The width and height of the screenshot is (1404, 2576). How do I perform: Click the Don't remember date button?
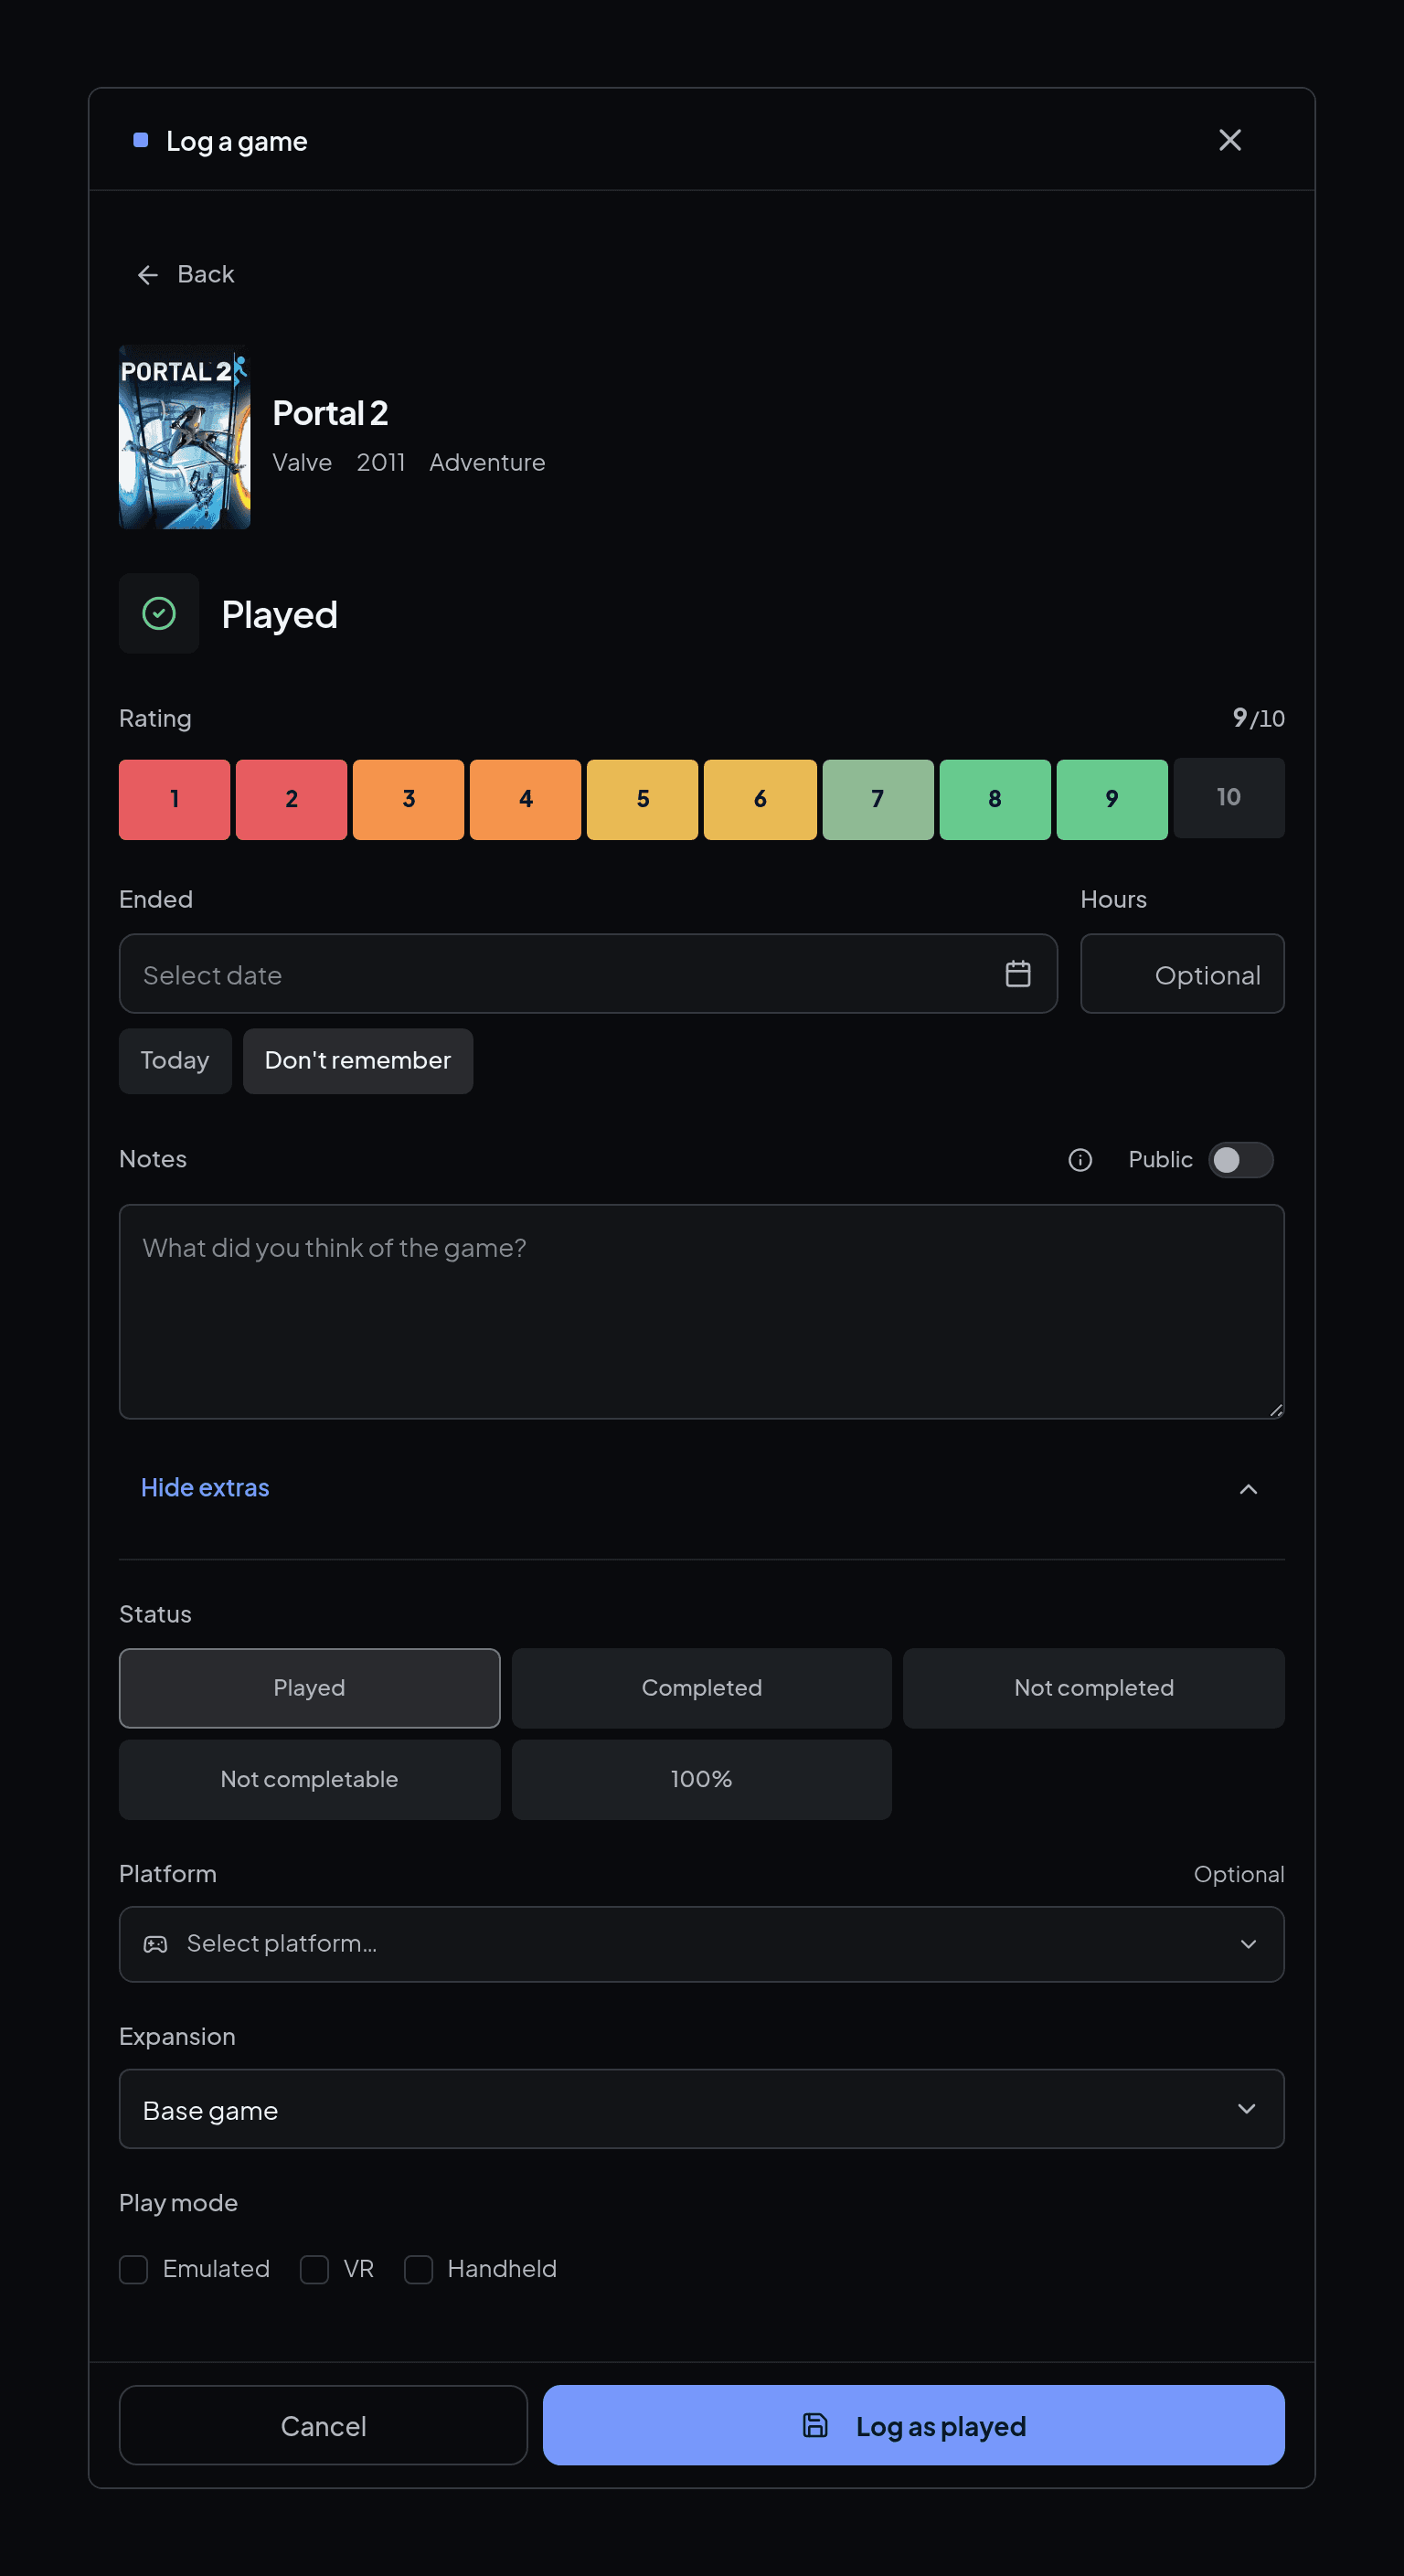click(358, 1061)
